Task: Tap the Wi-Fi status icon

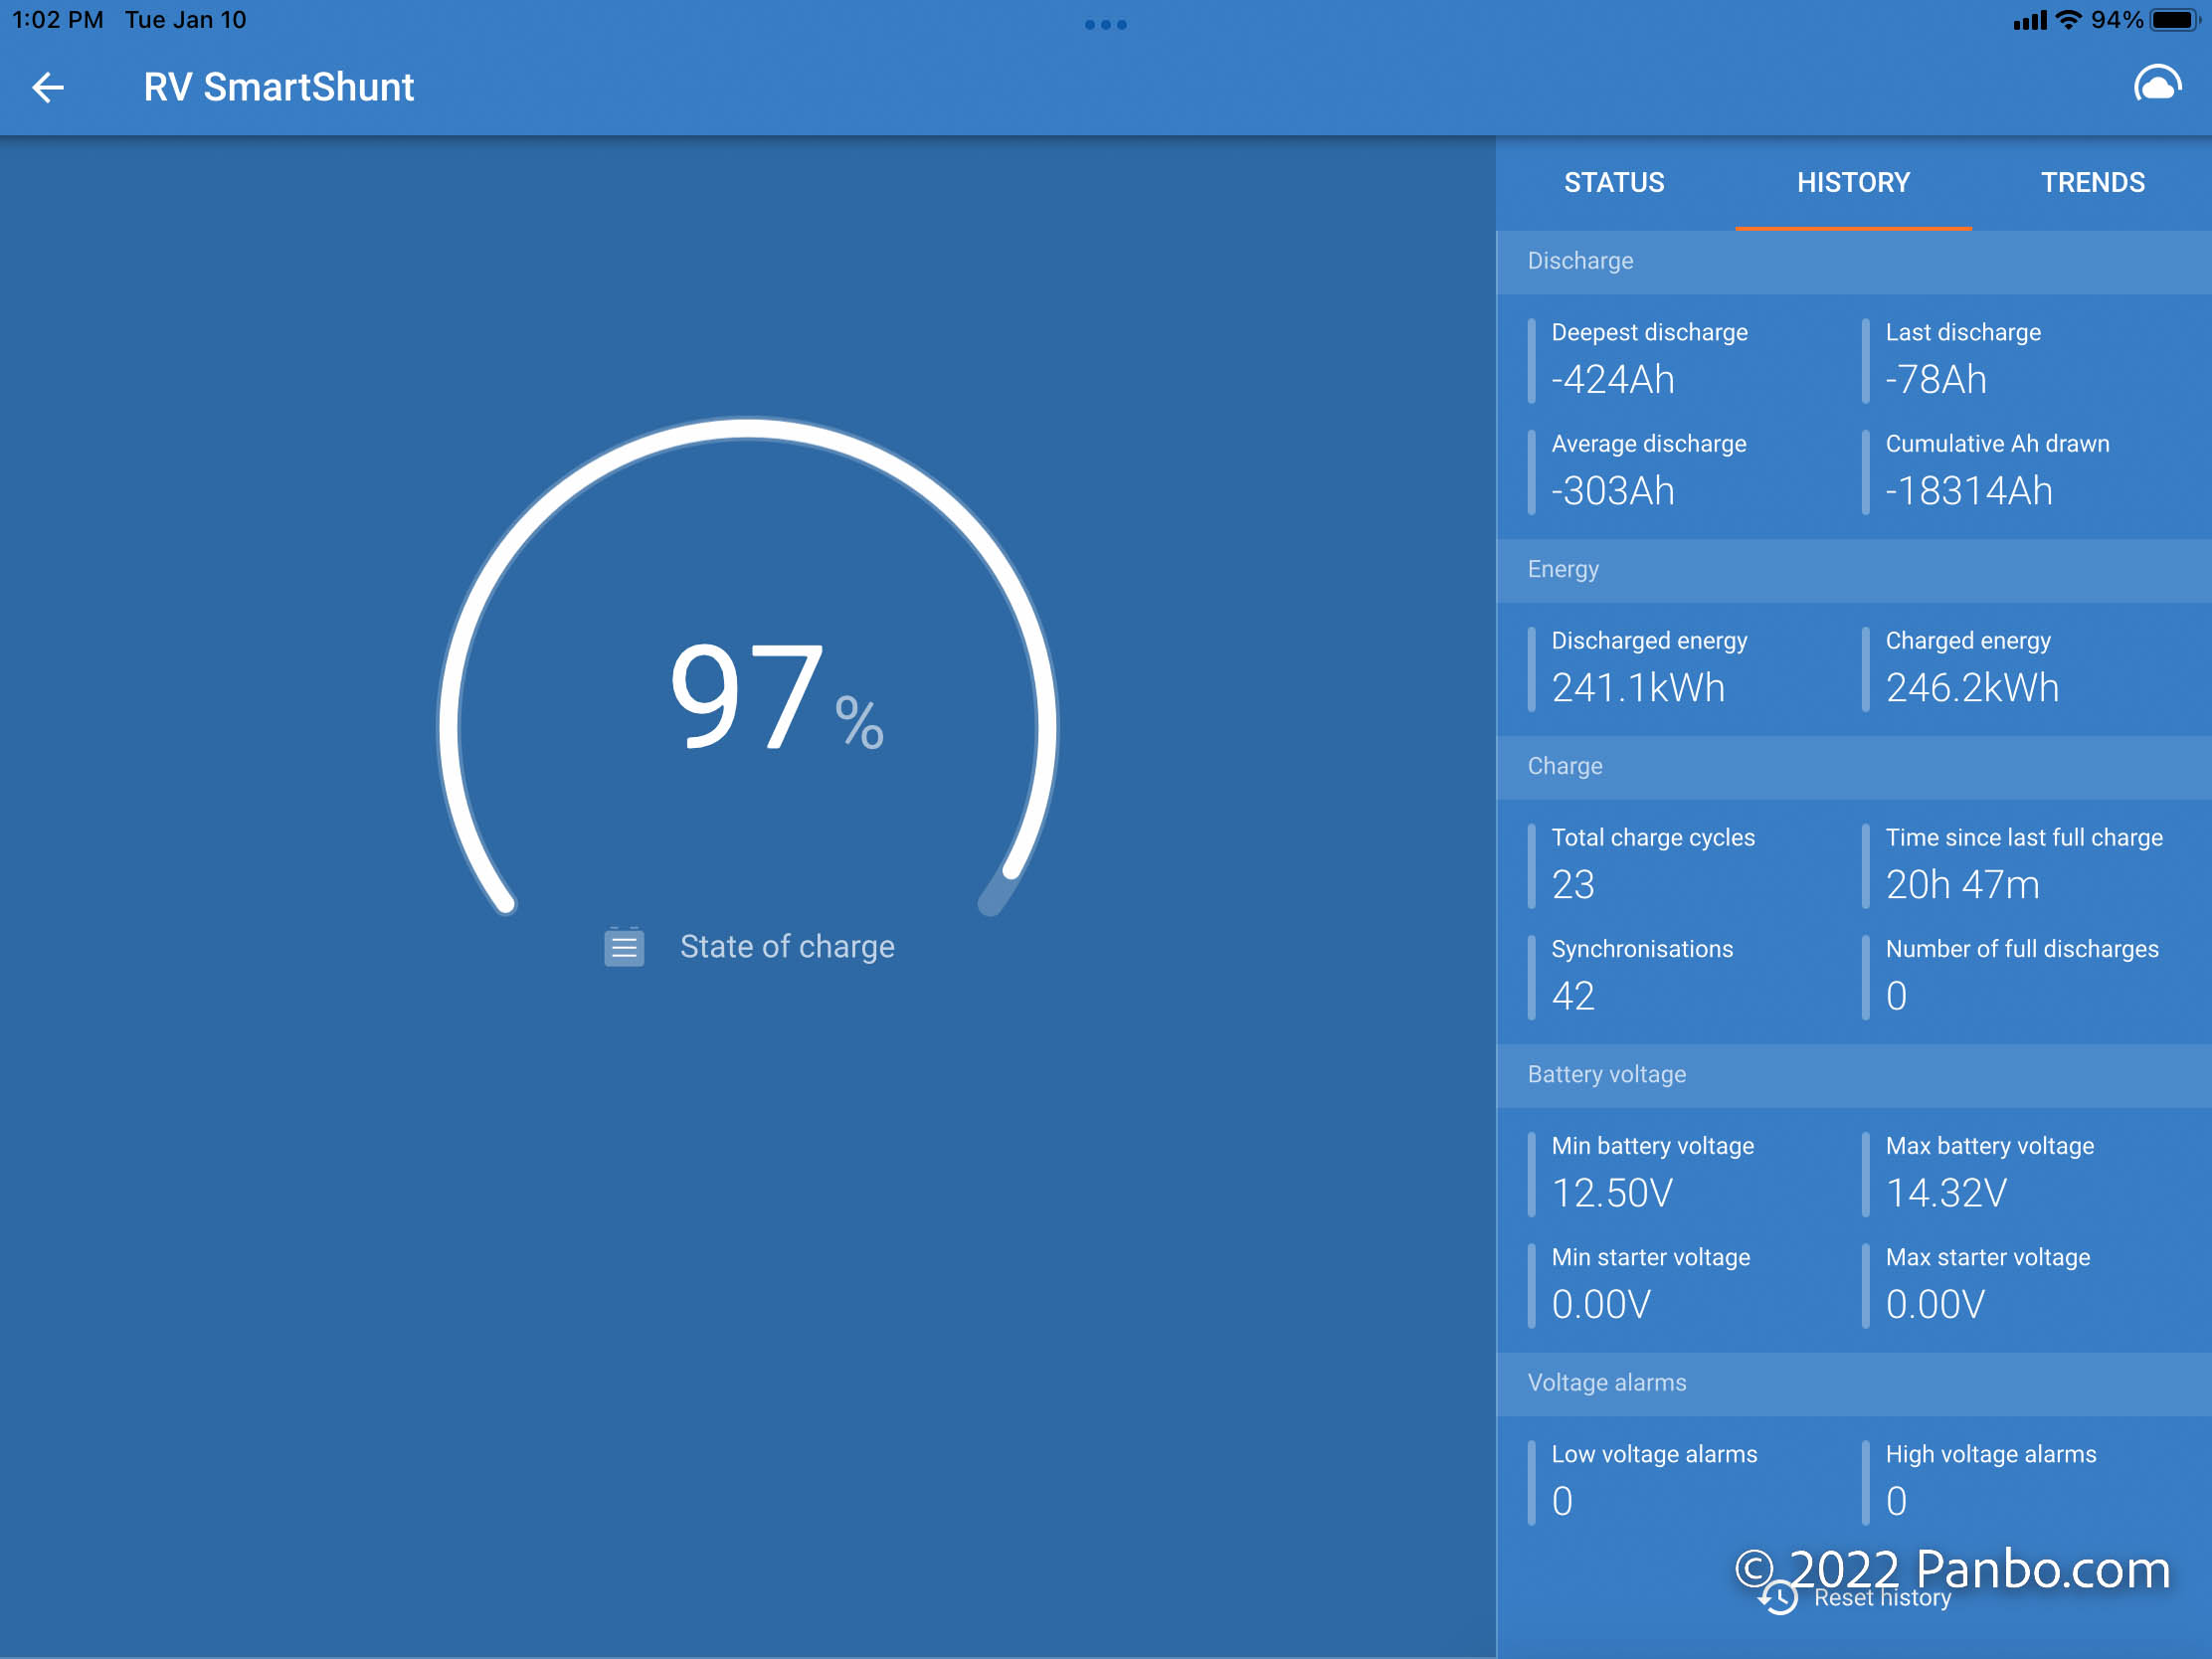Action: (2068, 20)
